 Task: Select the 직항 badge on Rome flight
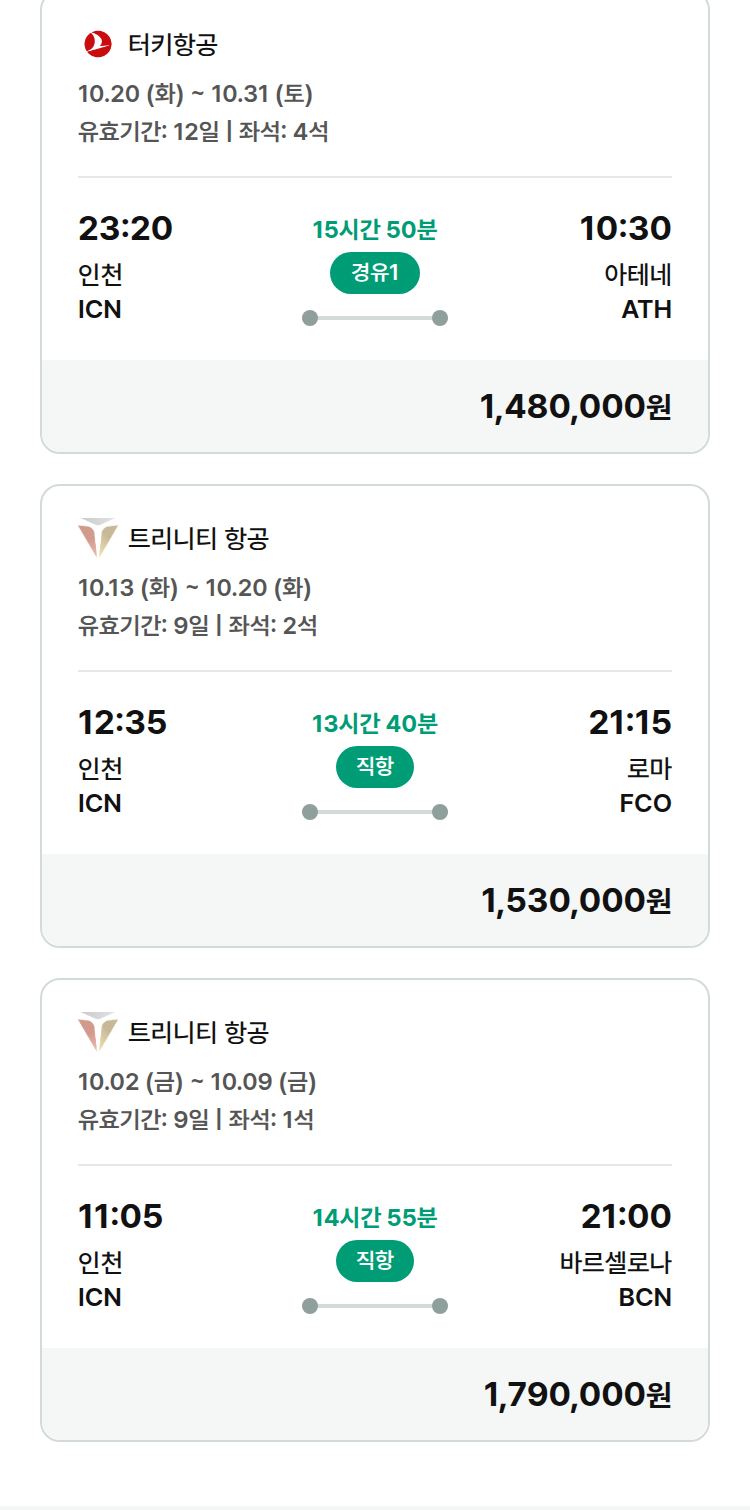click(x=375, y=767)
